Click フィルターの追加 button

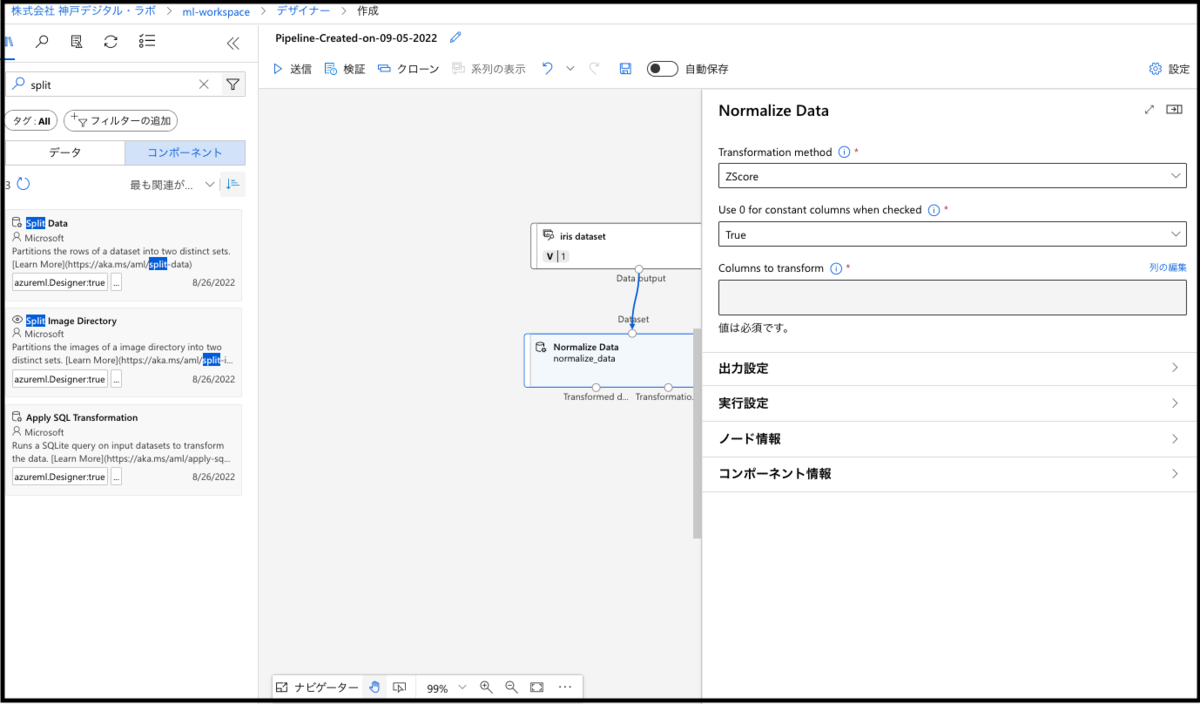(121, 121)
